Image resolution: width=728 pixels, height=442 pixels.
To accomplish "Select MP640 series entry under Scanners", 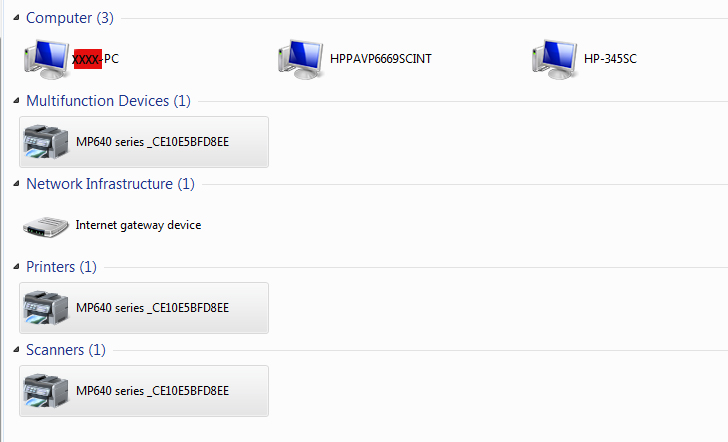I will 144,391.
